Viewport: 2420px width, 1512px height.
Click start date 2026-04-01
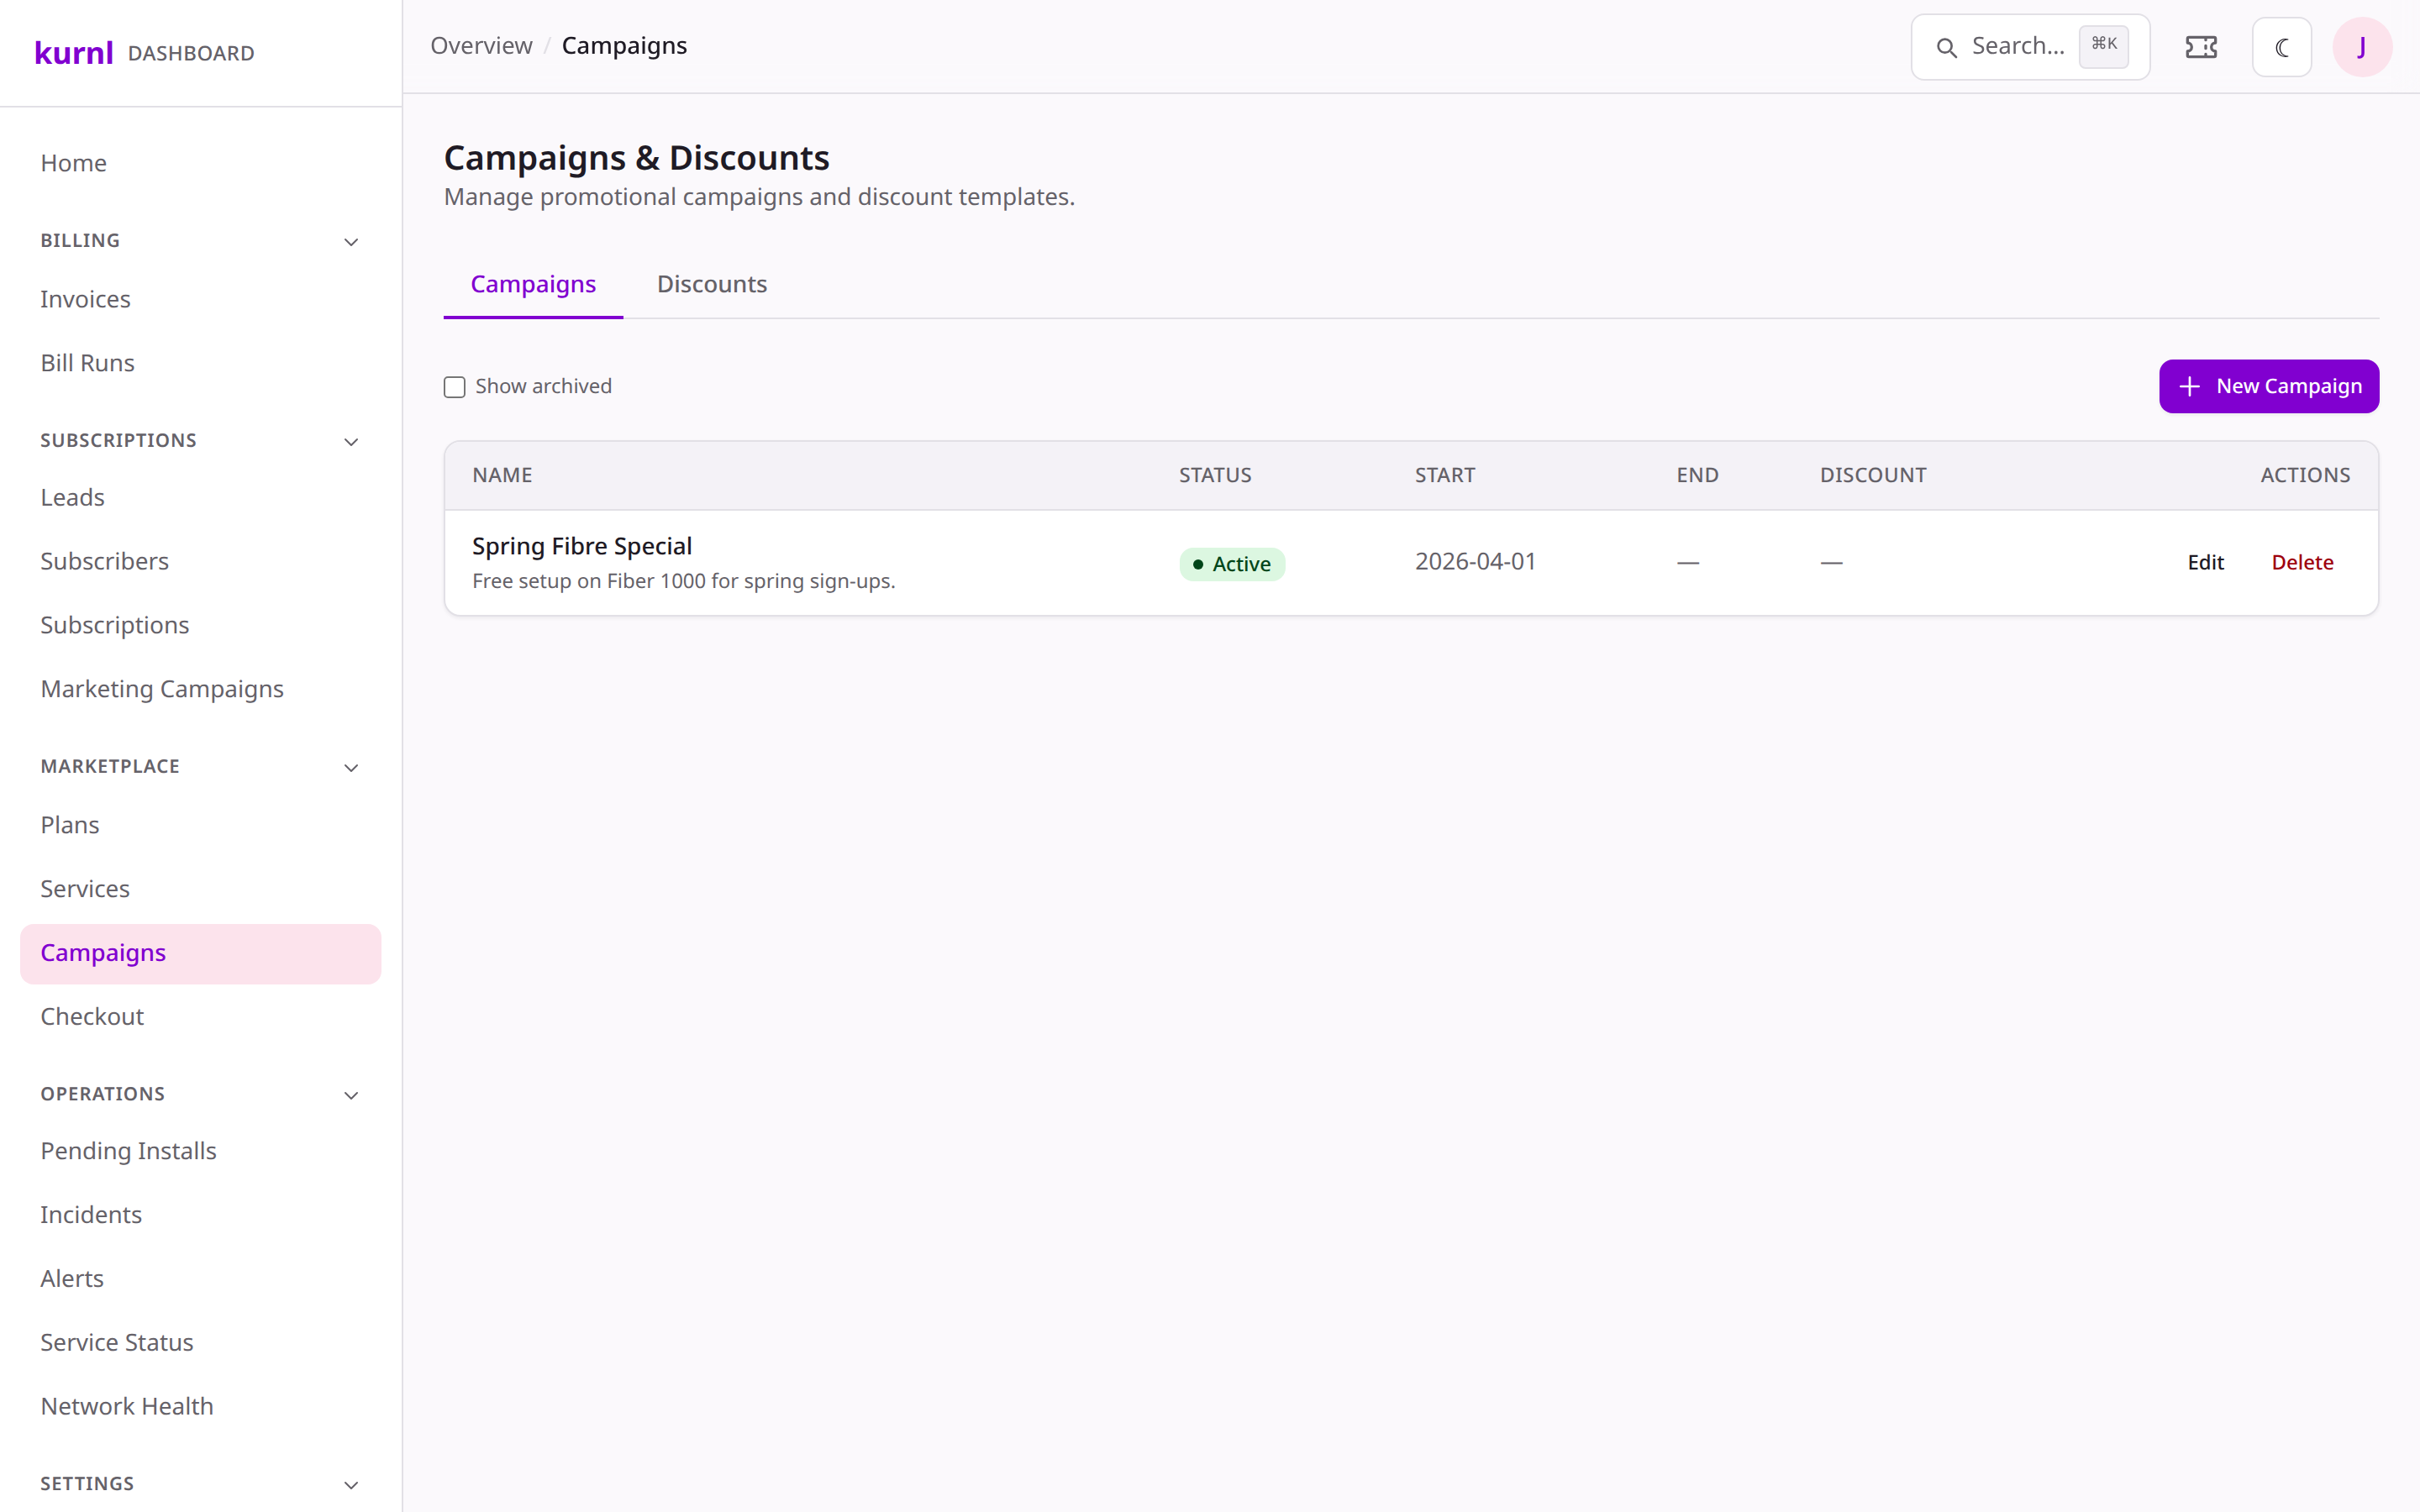[x=1475, y=562]
